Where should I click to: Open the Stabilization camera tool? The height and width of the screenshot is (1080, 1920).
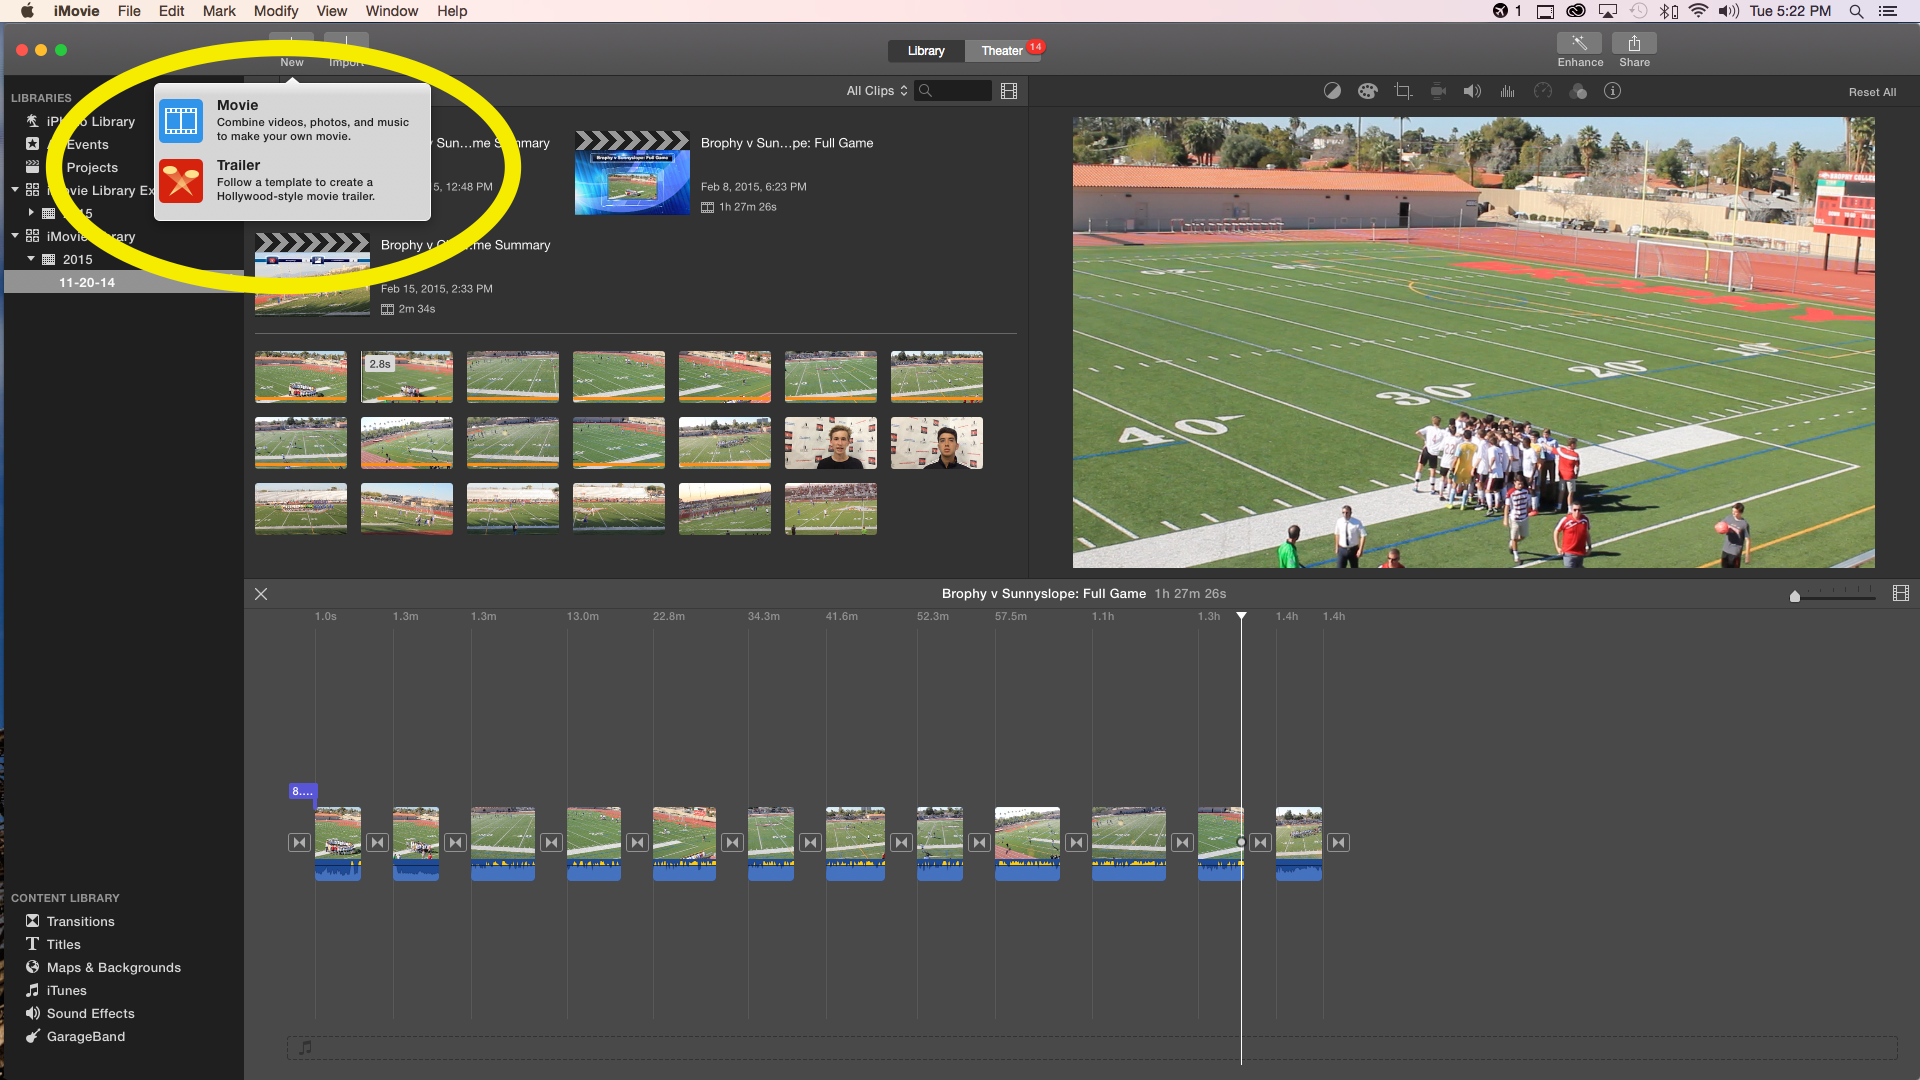tap(1438, 91)
